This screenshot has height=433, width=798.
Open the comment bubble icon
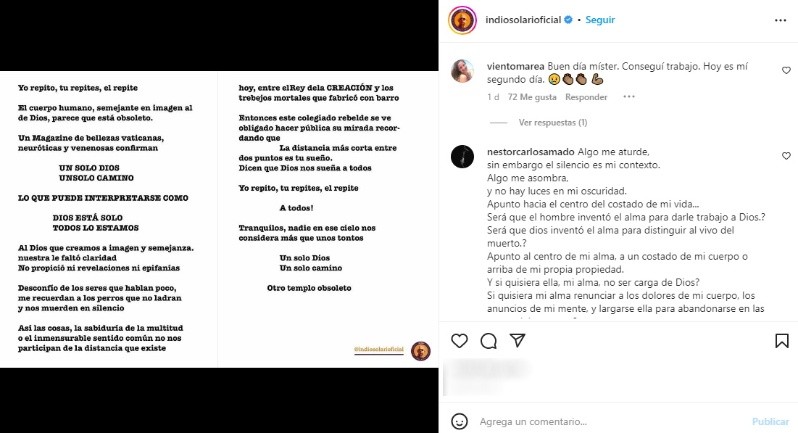point(489,341)
